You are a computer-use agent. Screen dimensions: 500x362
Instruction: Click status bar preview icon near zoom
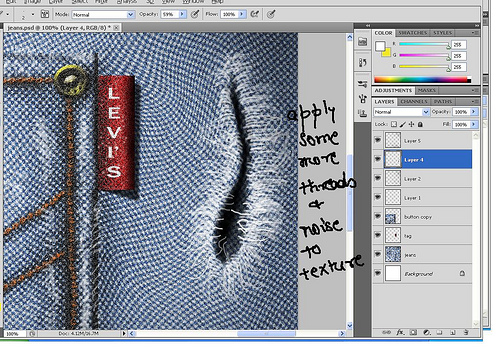click(32, 333)
